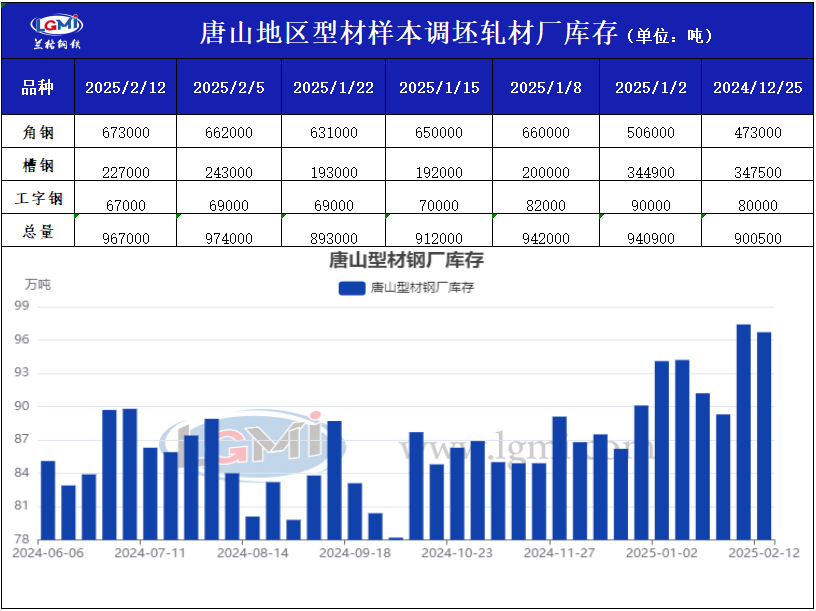Click the 344900 cell in the 槽钢 row
Screen dimensions: 816x611
(650, 172)
